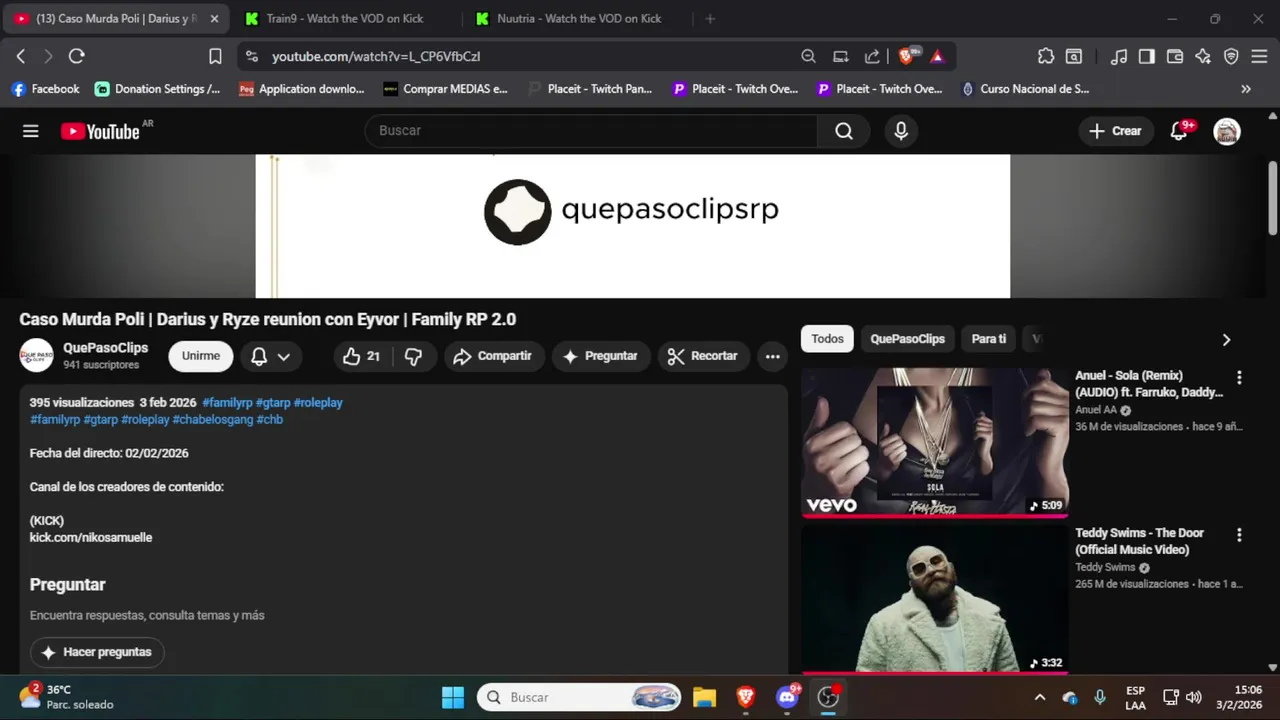Open the Windows Start menu
This screenshot has height=720, width=1280.
(453, 697)
